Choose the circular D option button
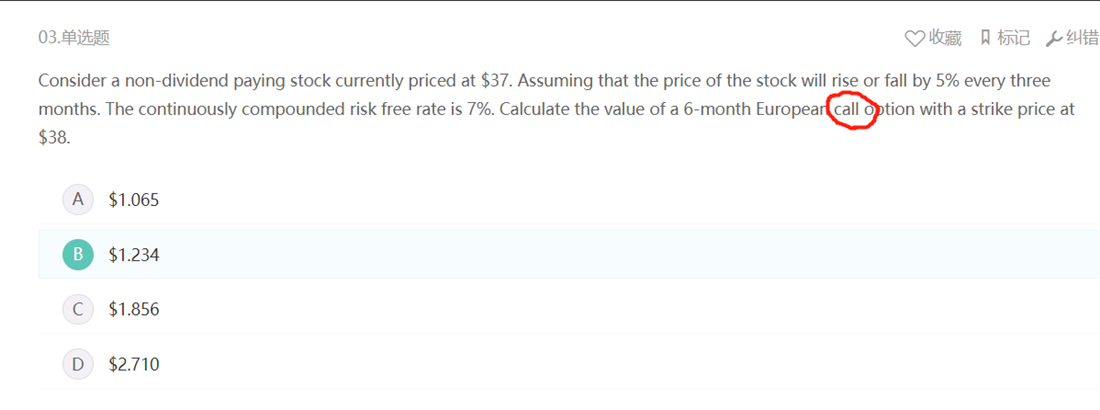This screenshot has height=410, width=1100. coord(78,364)
